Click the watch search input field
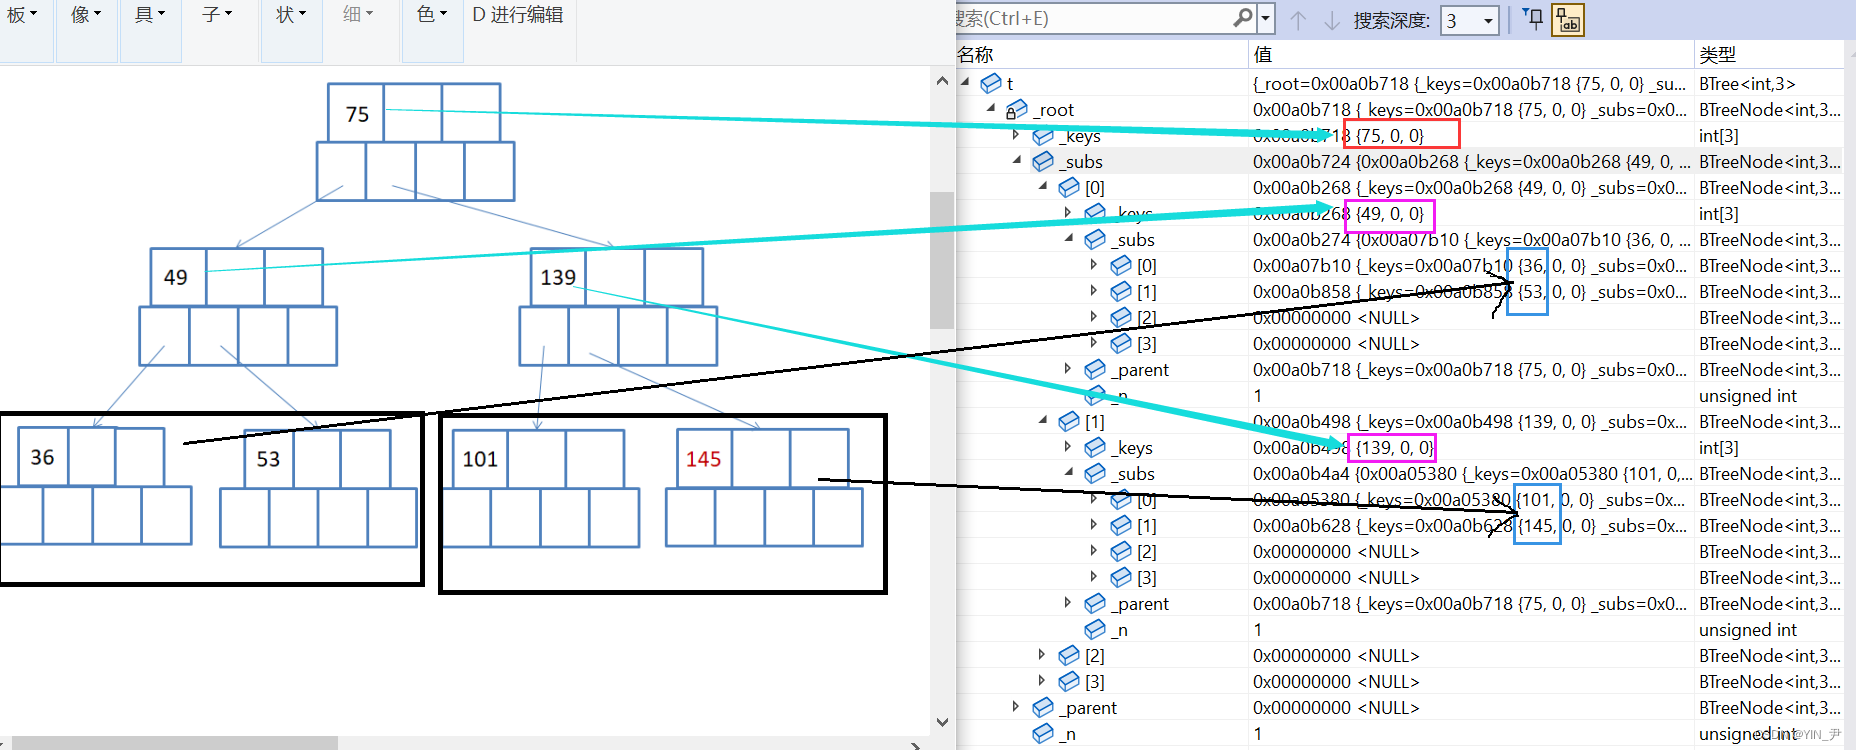This screenshot has height=750, width=1857. 1093,18
